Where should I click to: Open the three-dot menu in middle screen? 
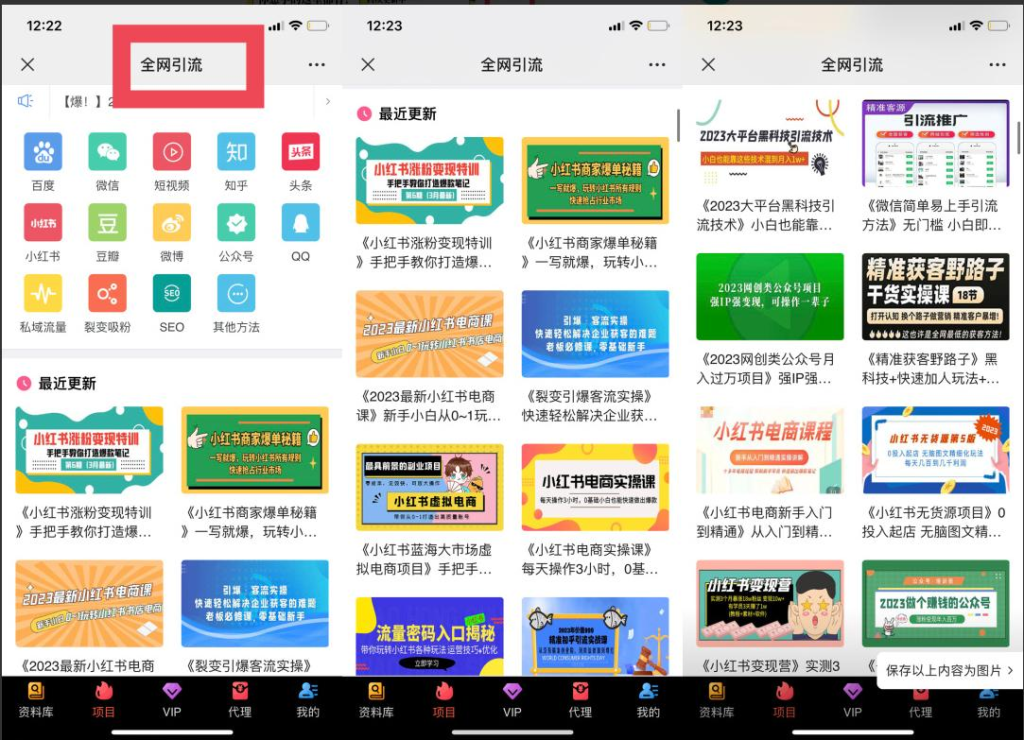click(x=657, y=65)
